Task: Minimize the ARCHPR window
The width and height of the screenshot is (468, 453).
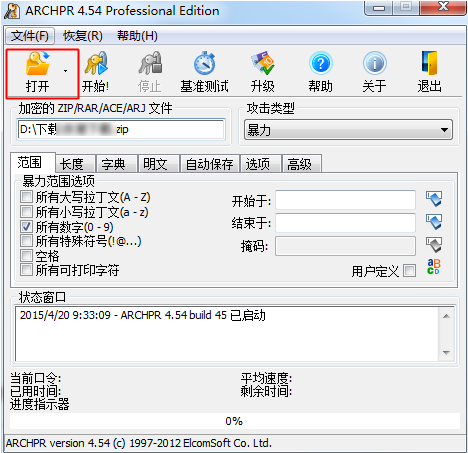Action: click(379, 8)
